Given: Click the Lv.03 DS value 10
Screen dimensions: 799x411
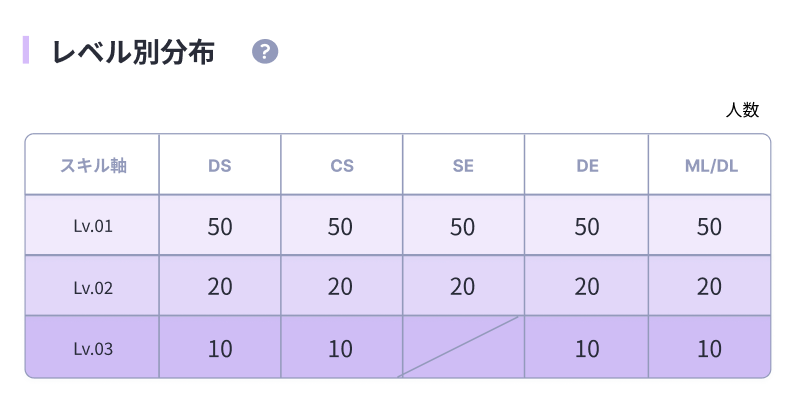Looking at the screenshot, I should click(220, 349).
